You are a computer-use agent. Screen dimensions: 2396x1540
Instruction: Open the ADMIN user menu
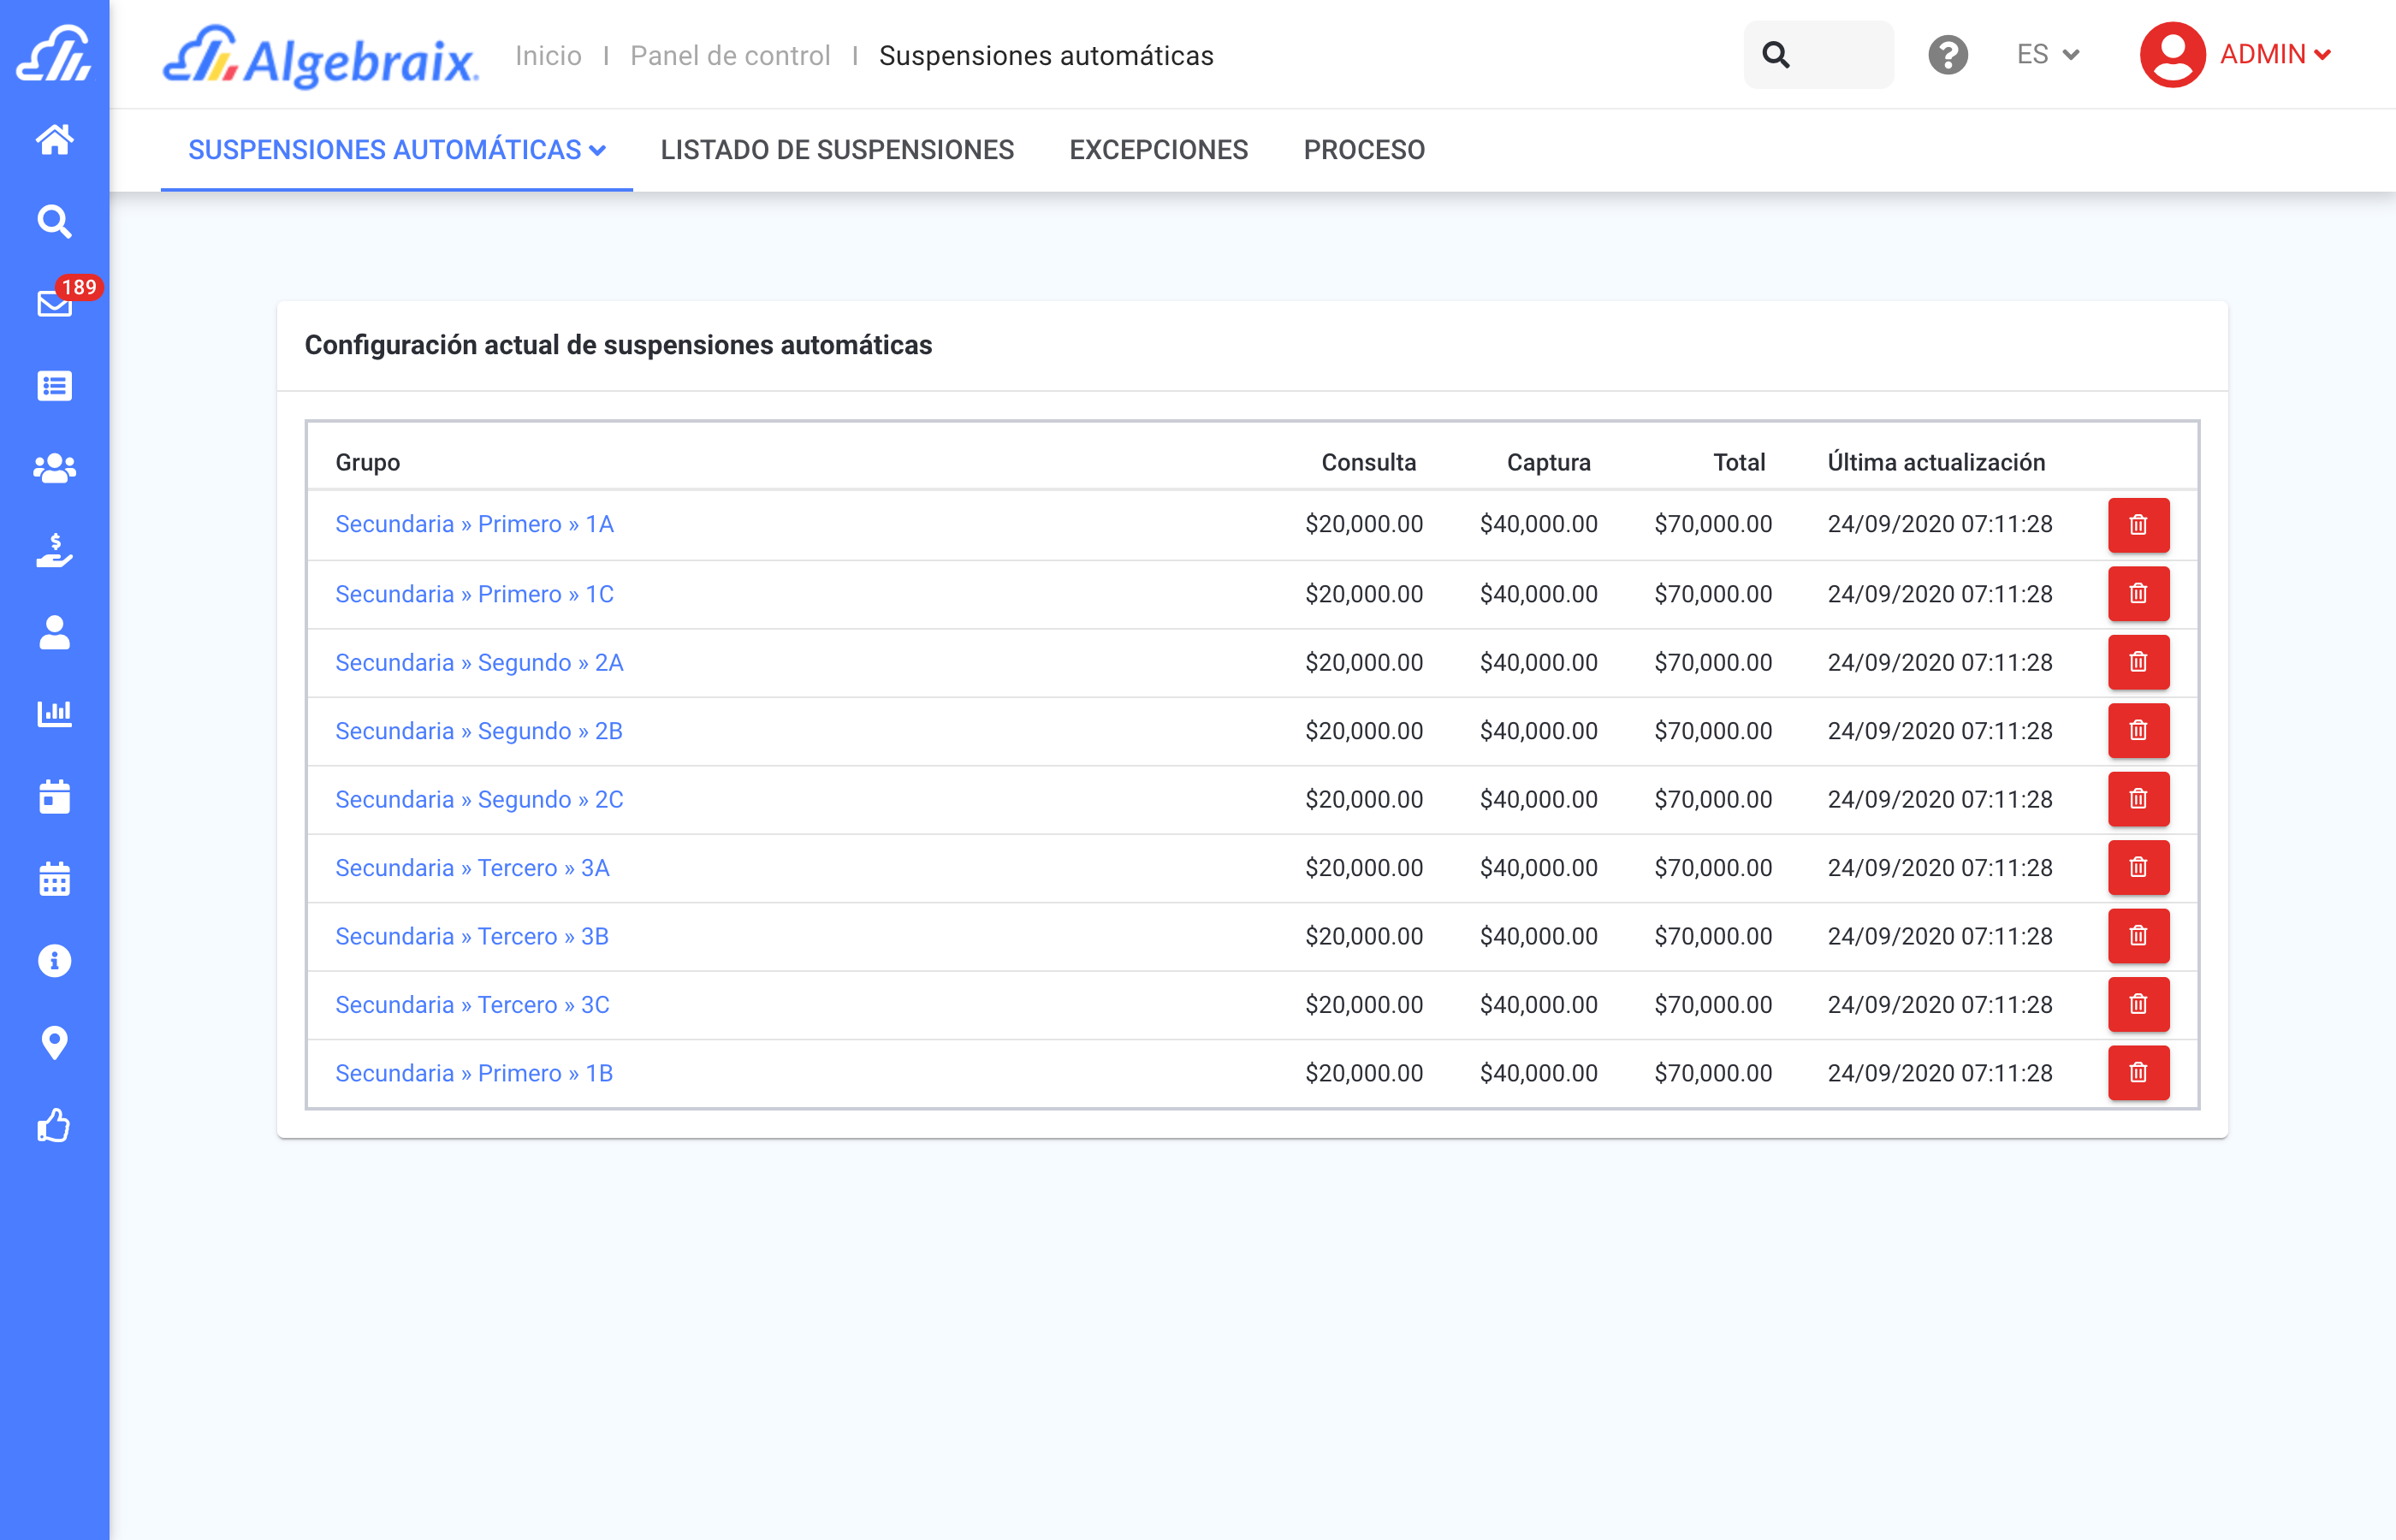(2237, 55)
